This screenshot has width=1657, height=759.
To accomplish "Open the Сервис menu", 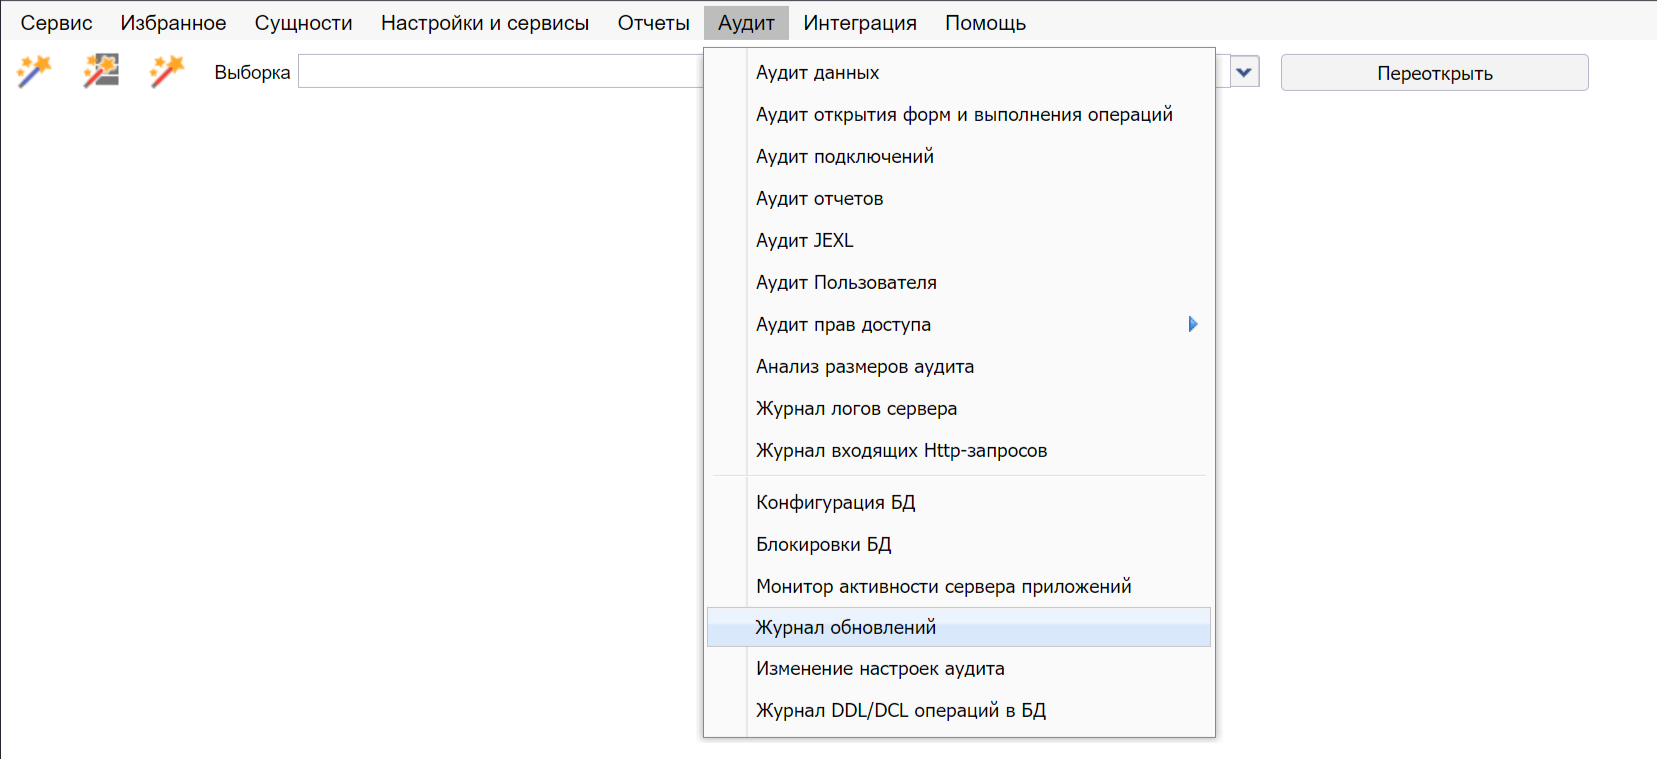I will [57, 23].
